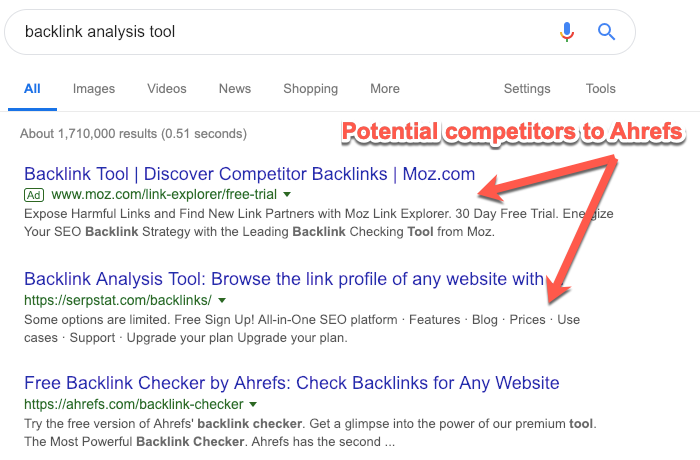Switch to the Videos tab
The height and width of the screenshot is (460, 700).
point(166,89)
